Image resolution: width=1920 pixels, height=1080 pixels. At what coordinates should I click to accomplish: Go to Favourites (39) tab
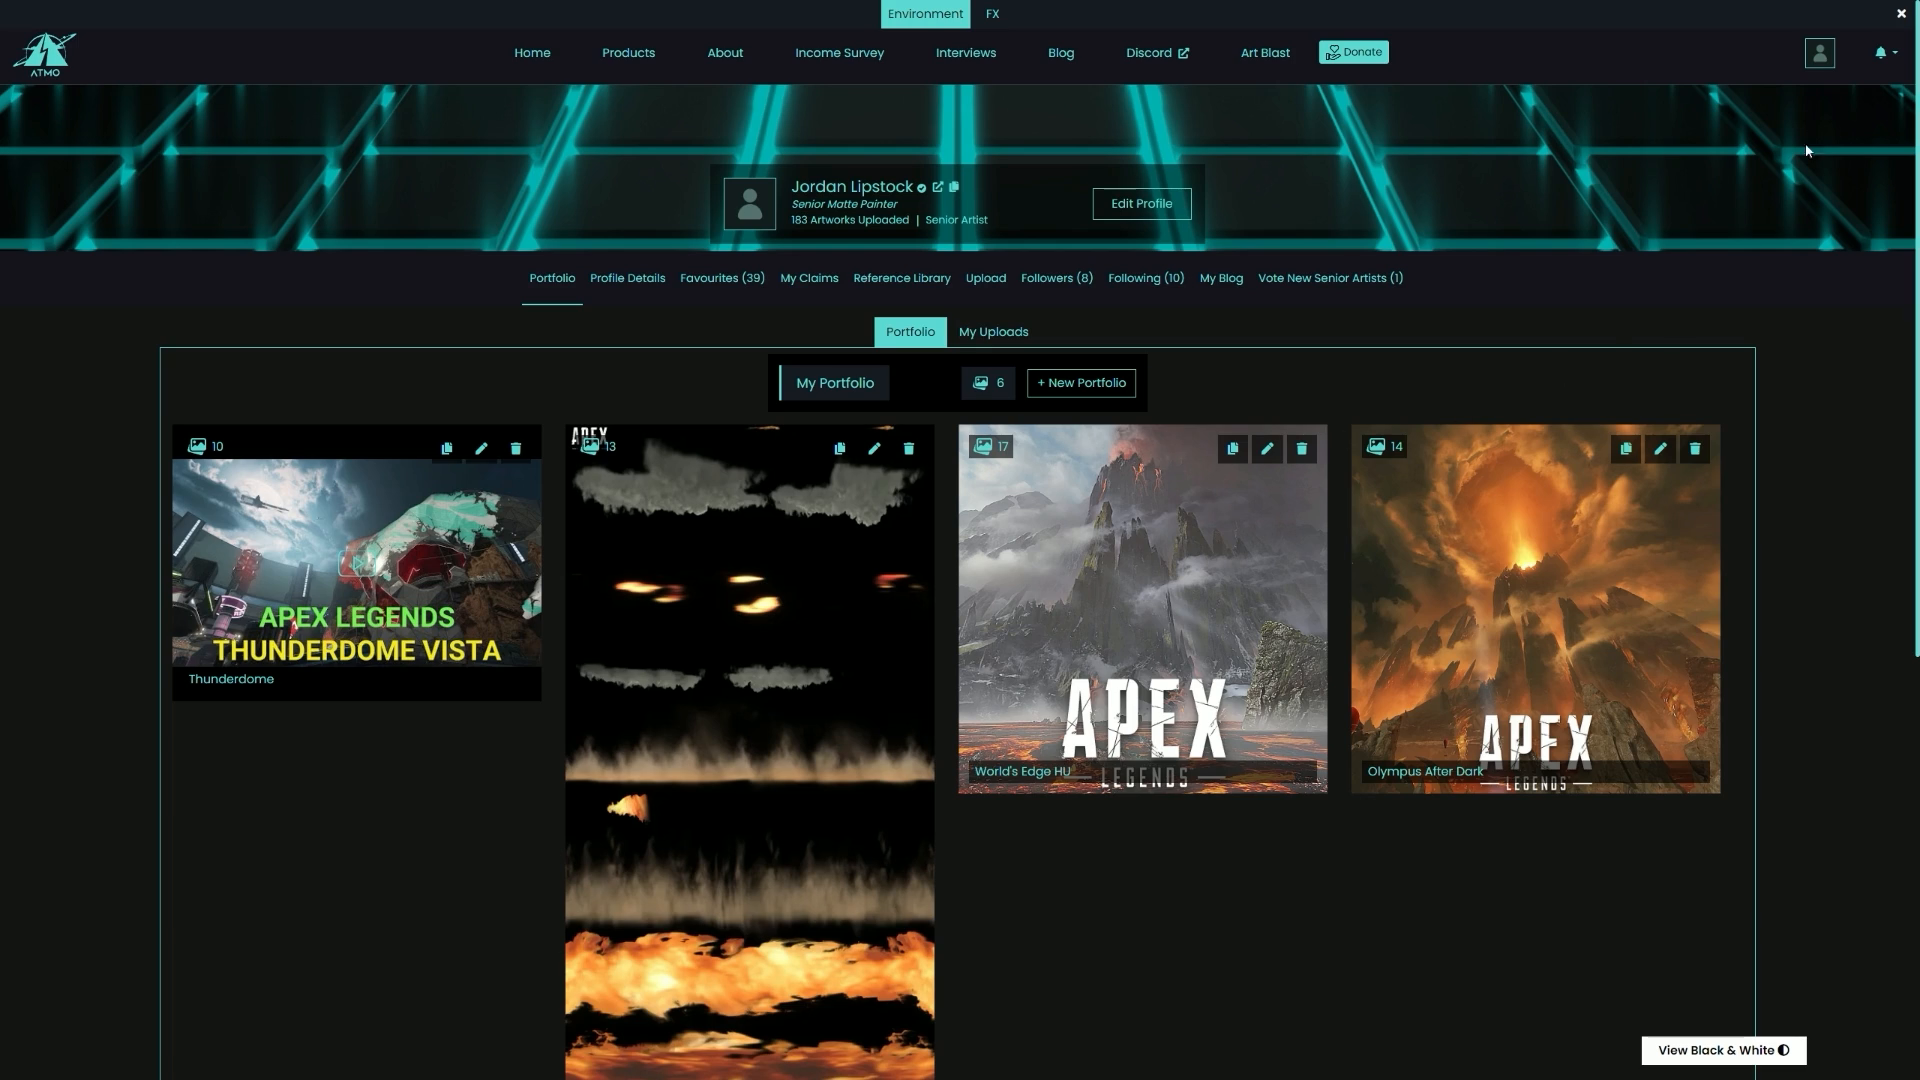click(722, 278)
